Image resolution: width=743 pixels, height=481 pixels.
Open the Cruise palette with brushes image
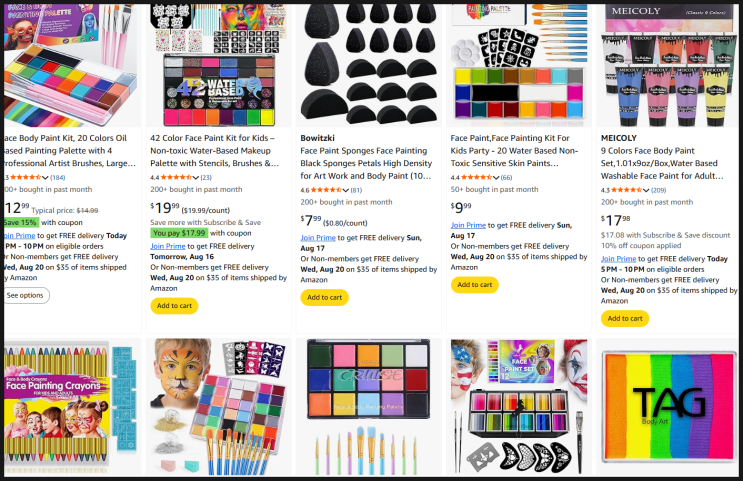[369, 407]
